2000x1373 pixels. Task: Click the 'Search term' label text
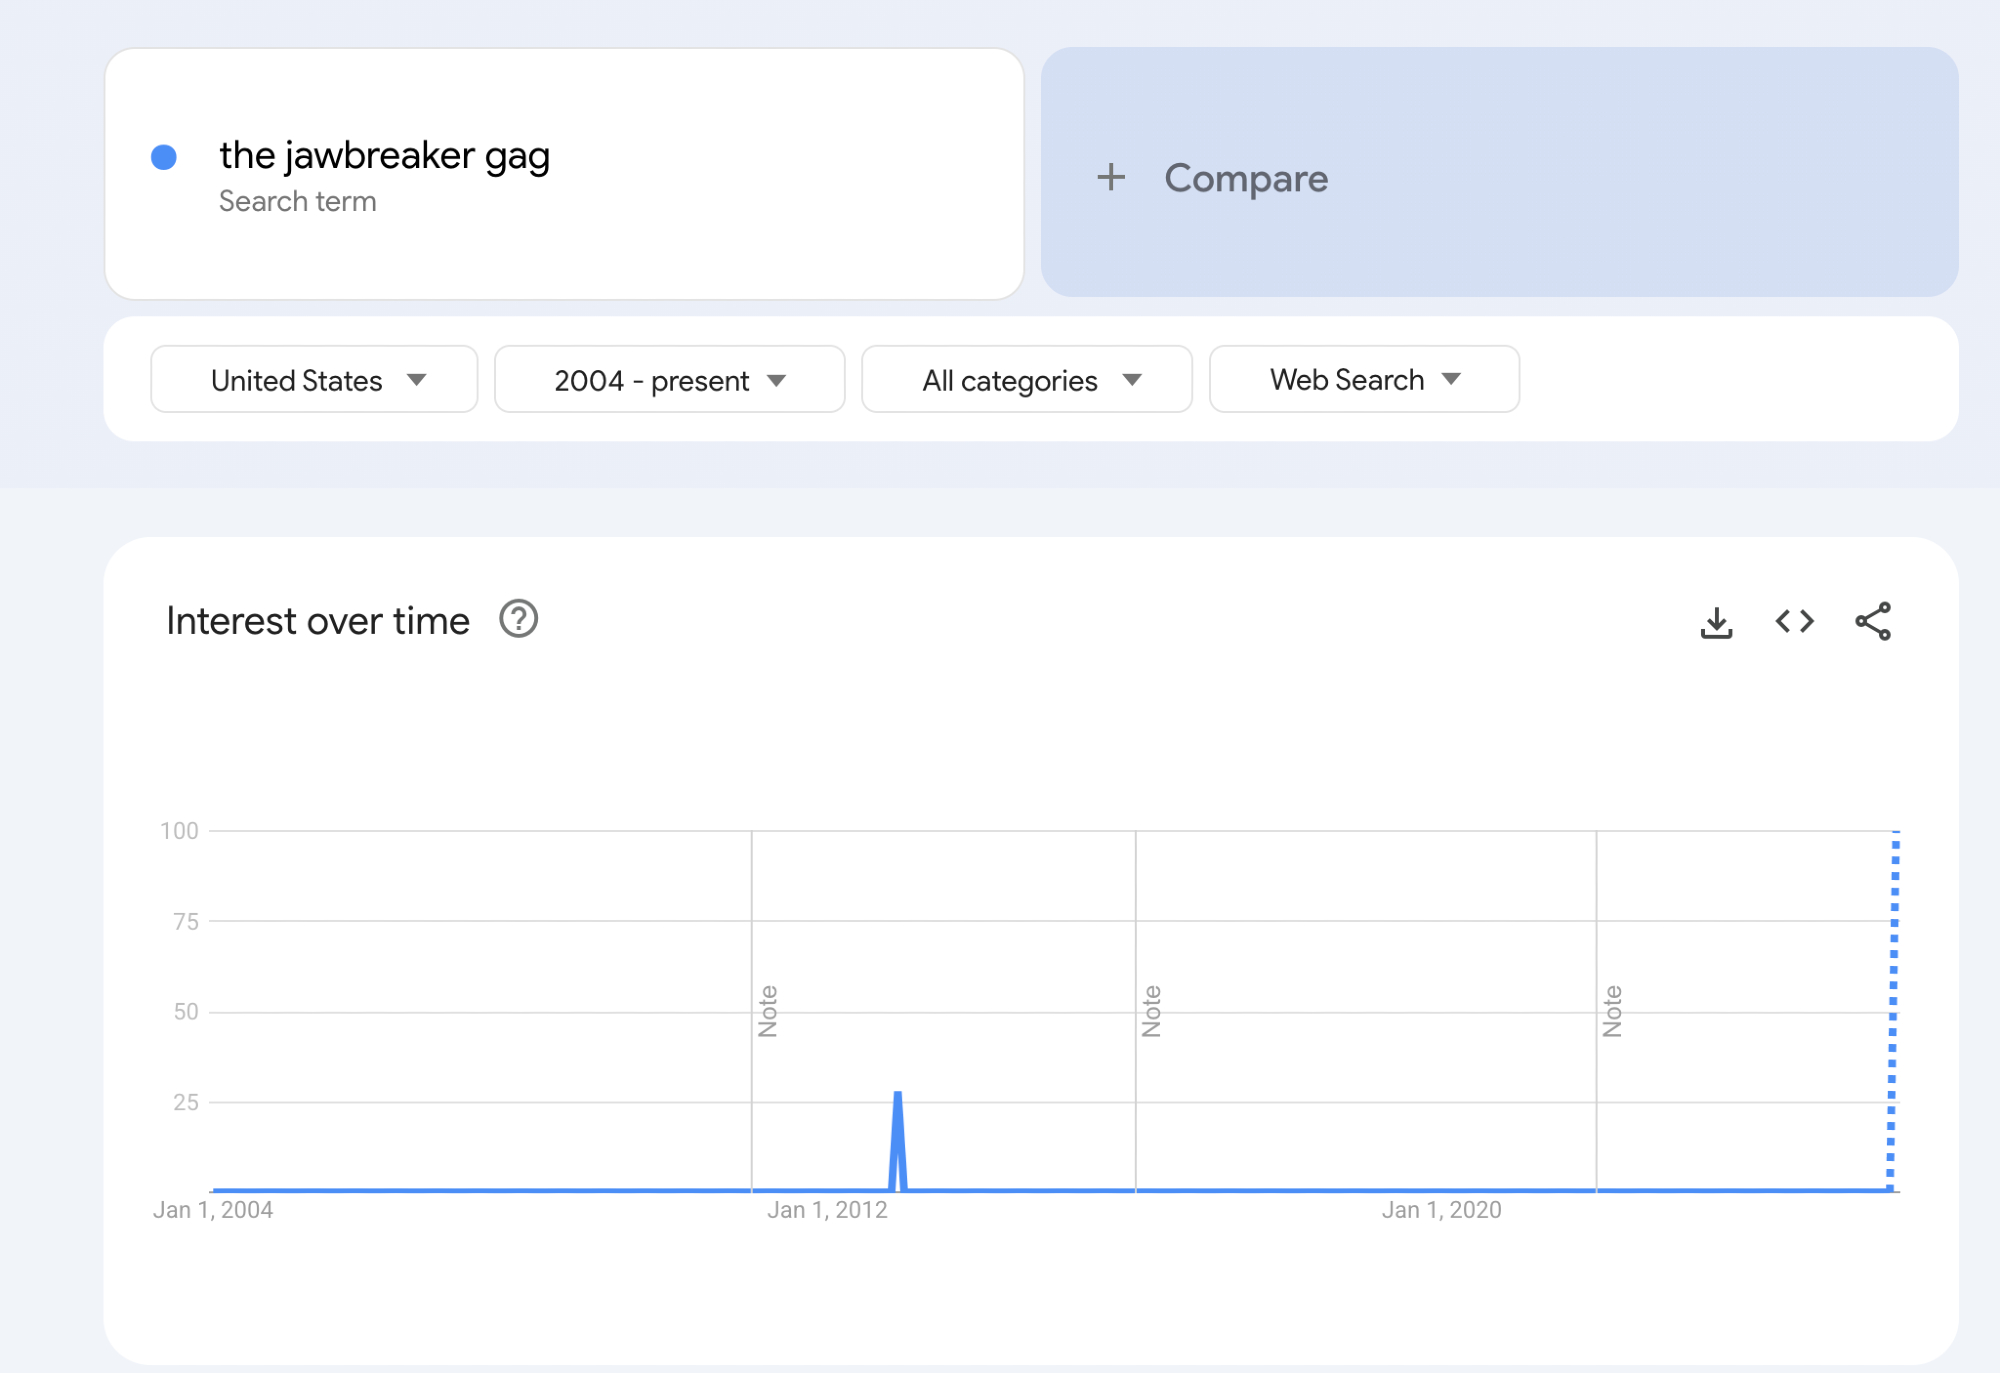pyautogui.click(x=298, y=202)
